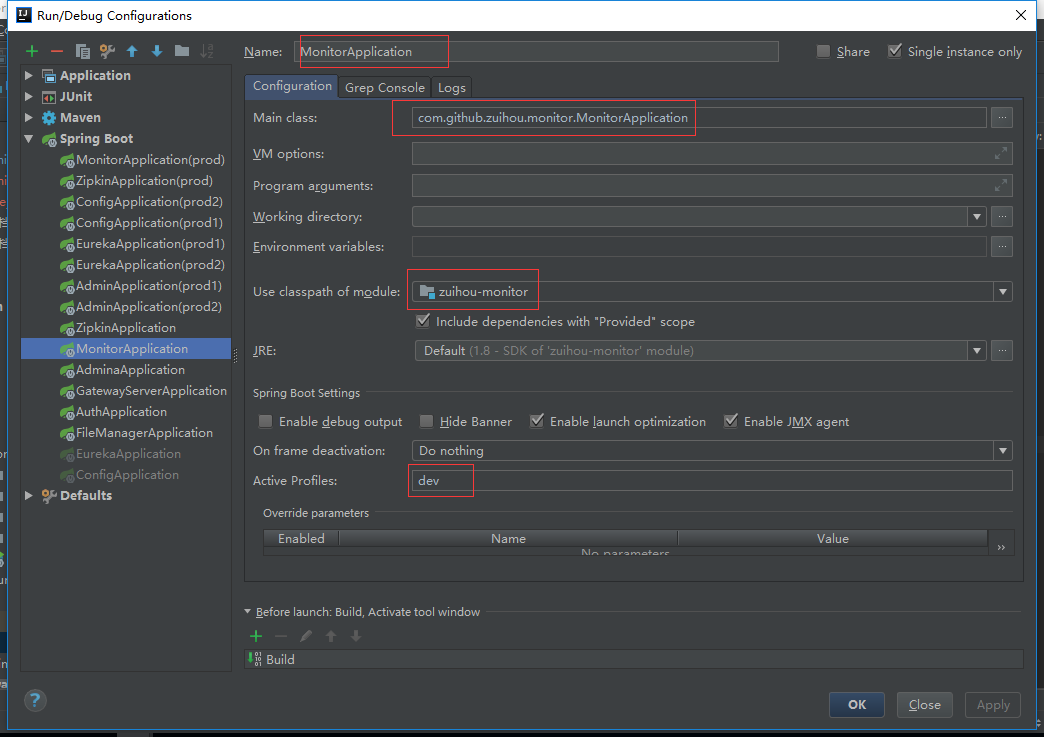Screen dimensions: 1044x737
Task: Click Apply button
Action: tap(993, 704)
